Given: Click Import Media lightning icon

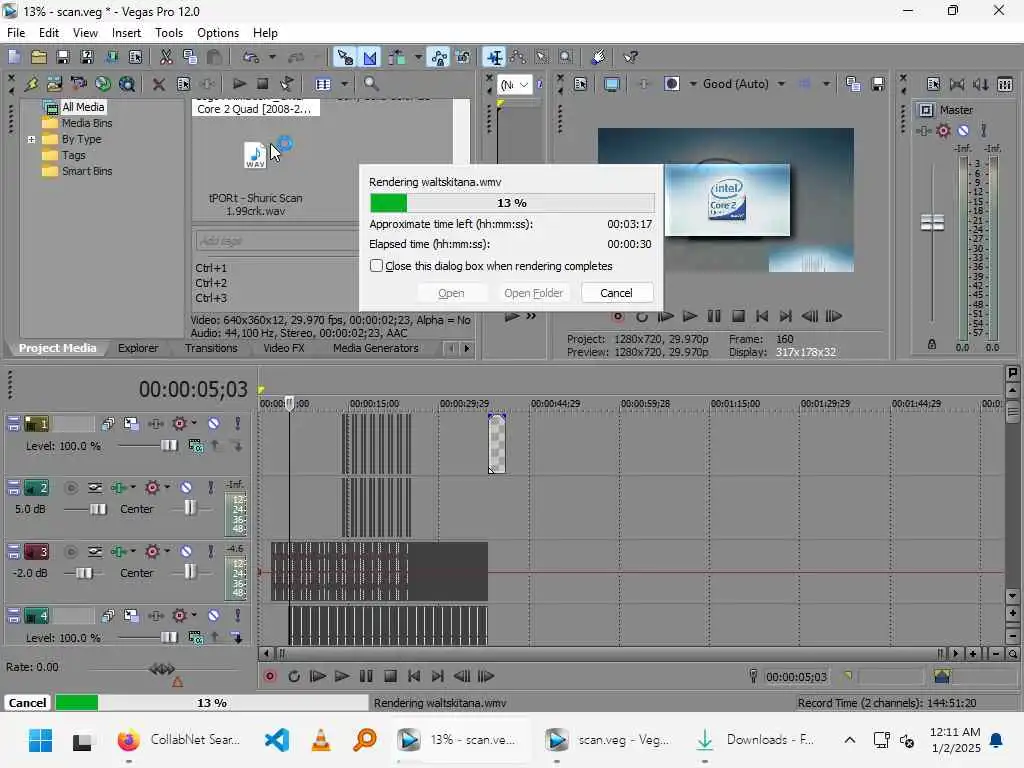Looking at the screenshot, I should 31,84.
